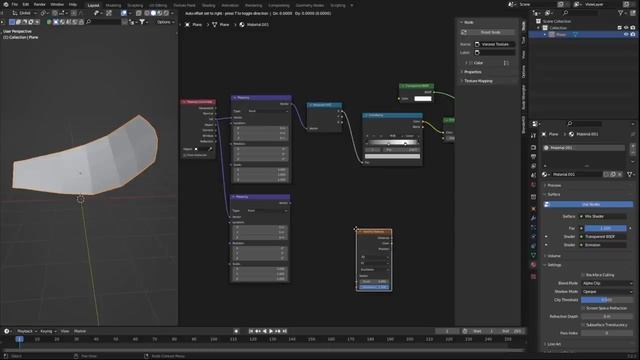Click the auto keying record dot
The image size is (640, 360).
click(236, 331)
